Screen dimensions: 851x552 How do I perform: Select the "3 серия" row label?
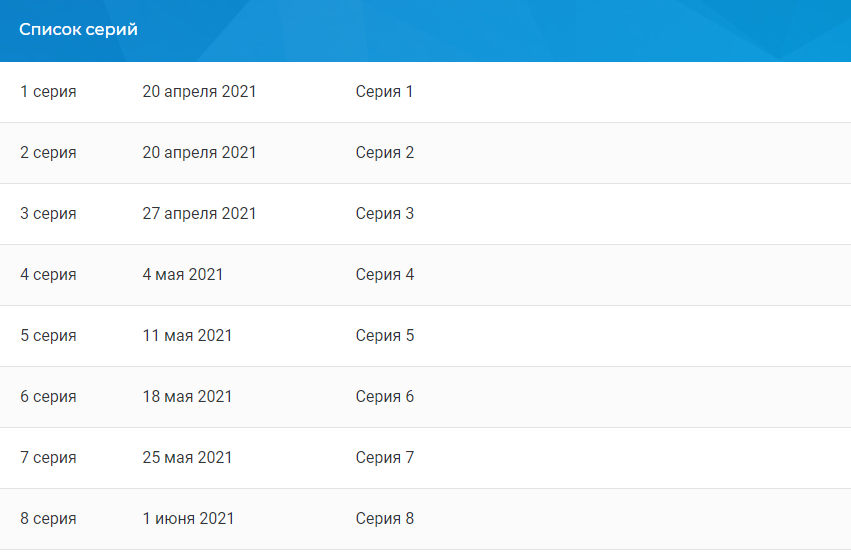48,214
